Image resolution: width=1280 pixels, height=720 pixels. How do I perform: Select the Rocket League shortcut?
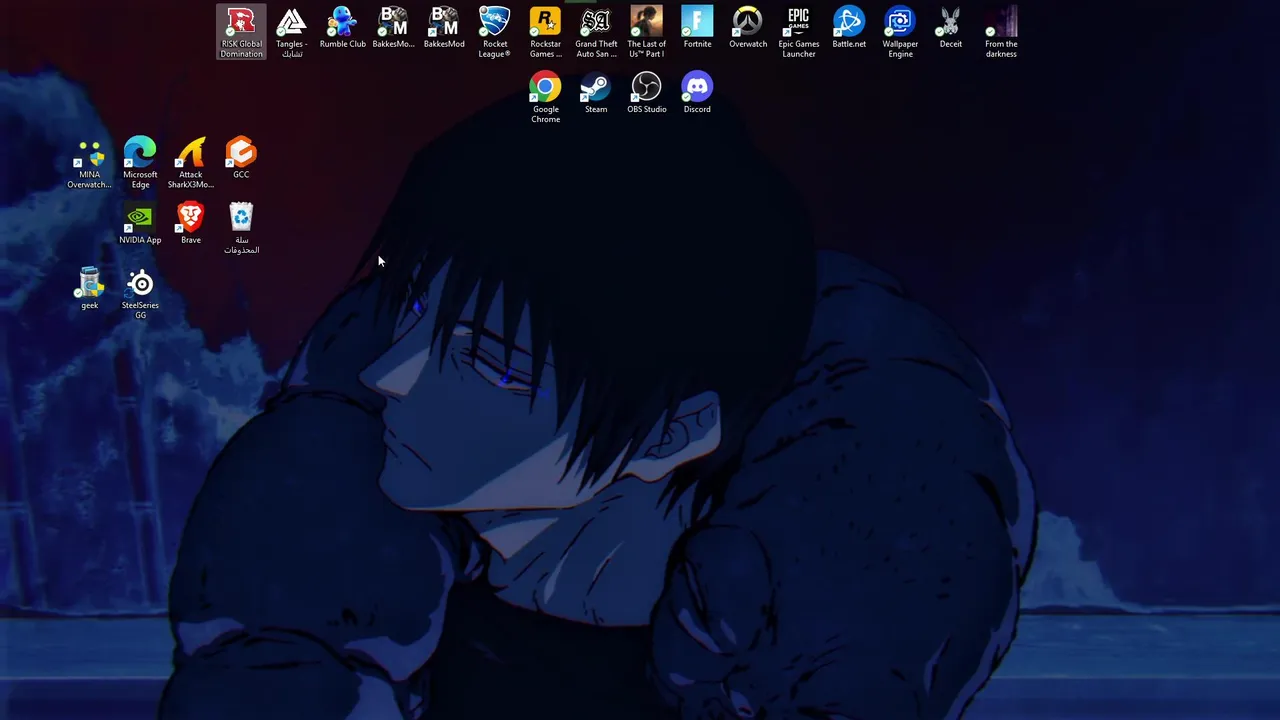(x=495, y=32)
